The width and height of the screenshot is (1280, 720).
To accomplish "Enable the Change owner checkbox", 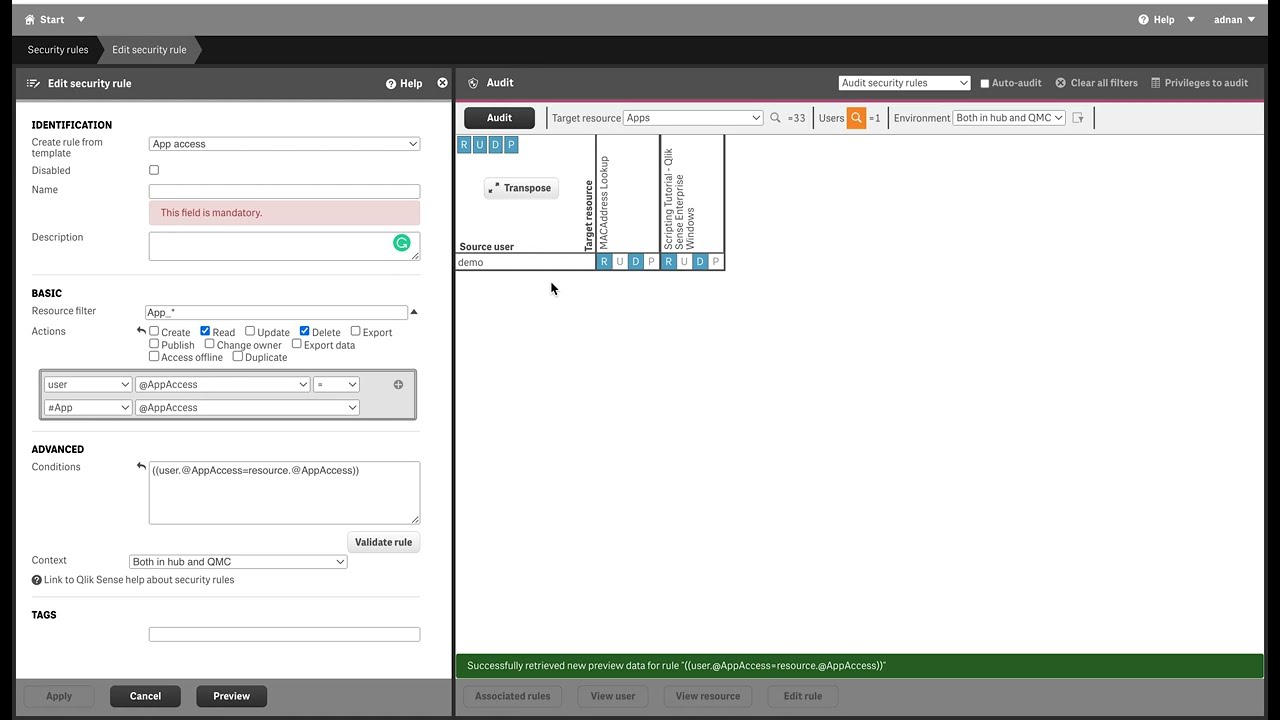I will tap(210, 344).
